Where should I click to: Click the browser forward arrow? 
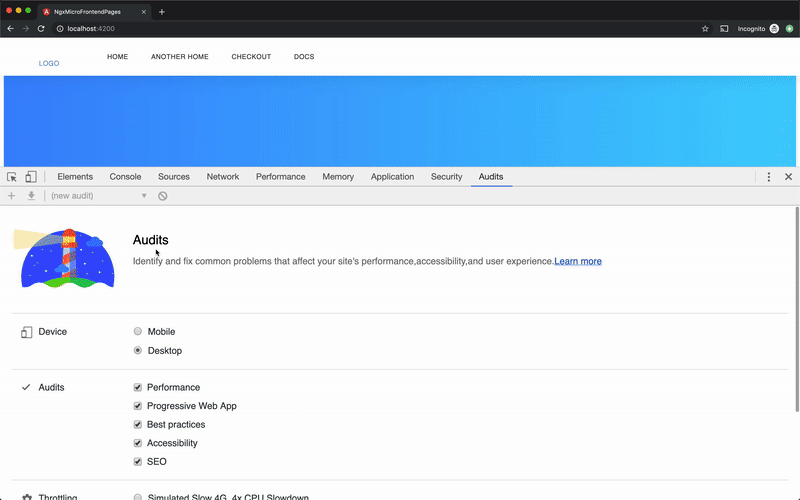[26, 29]
